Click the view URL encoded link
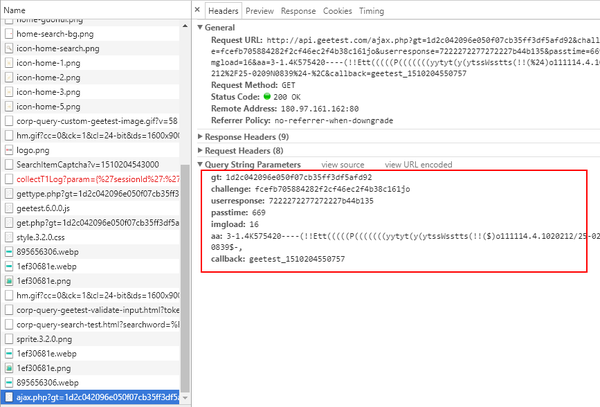600x407 pixels. pos(418,164)
